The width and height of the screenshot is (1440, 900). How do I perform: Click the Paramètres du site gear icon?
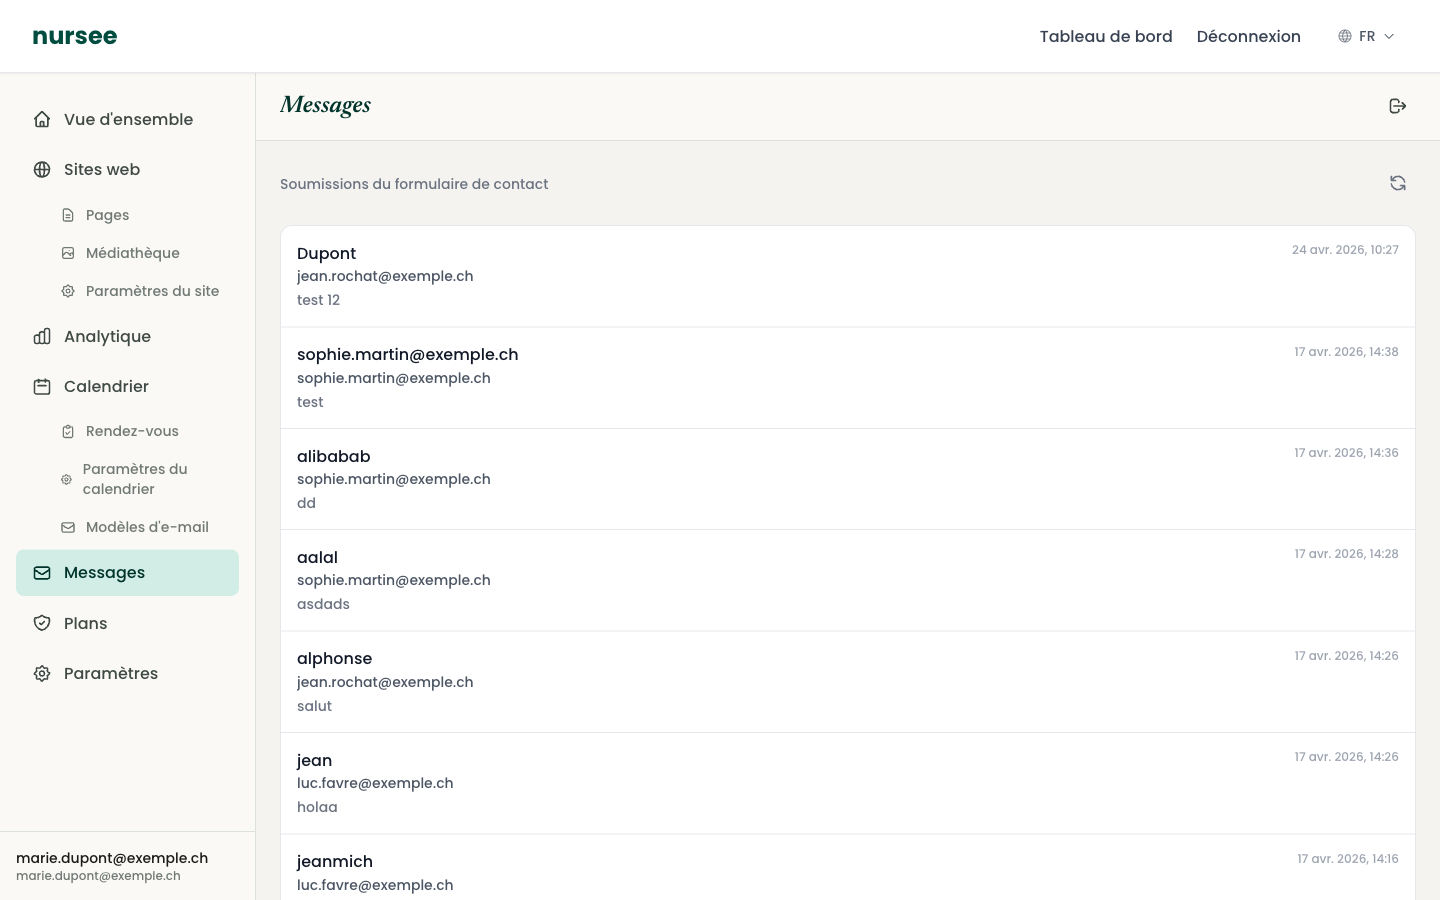tap(68, 291)
